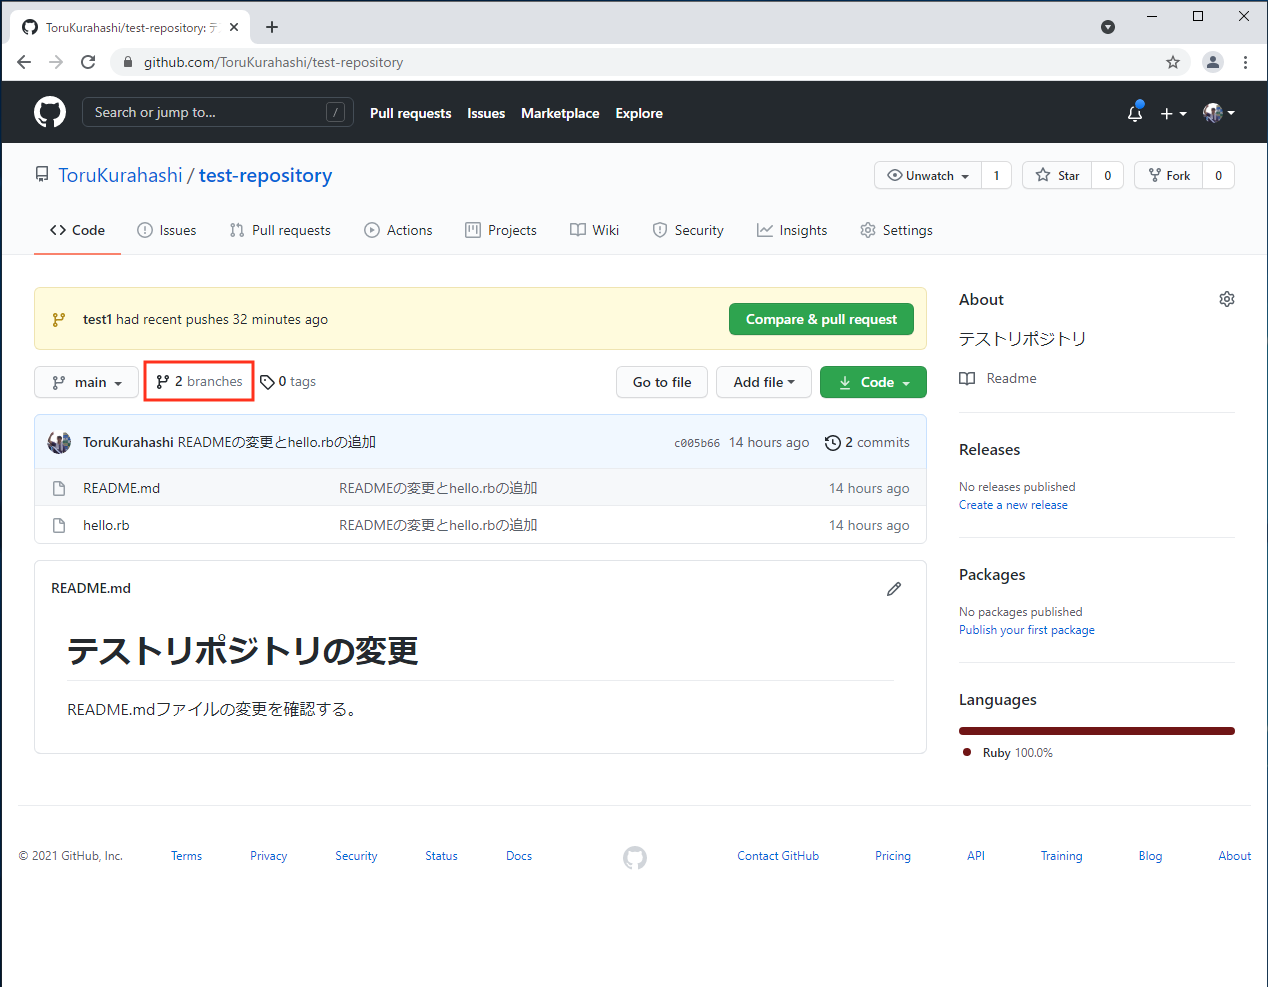The height and width of the screenshot is (987, 1268).
Task: Click the Chrome back arrow
Action: pos(24,62)
